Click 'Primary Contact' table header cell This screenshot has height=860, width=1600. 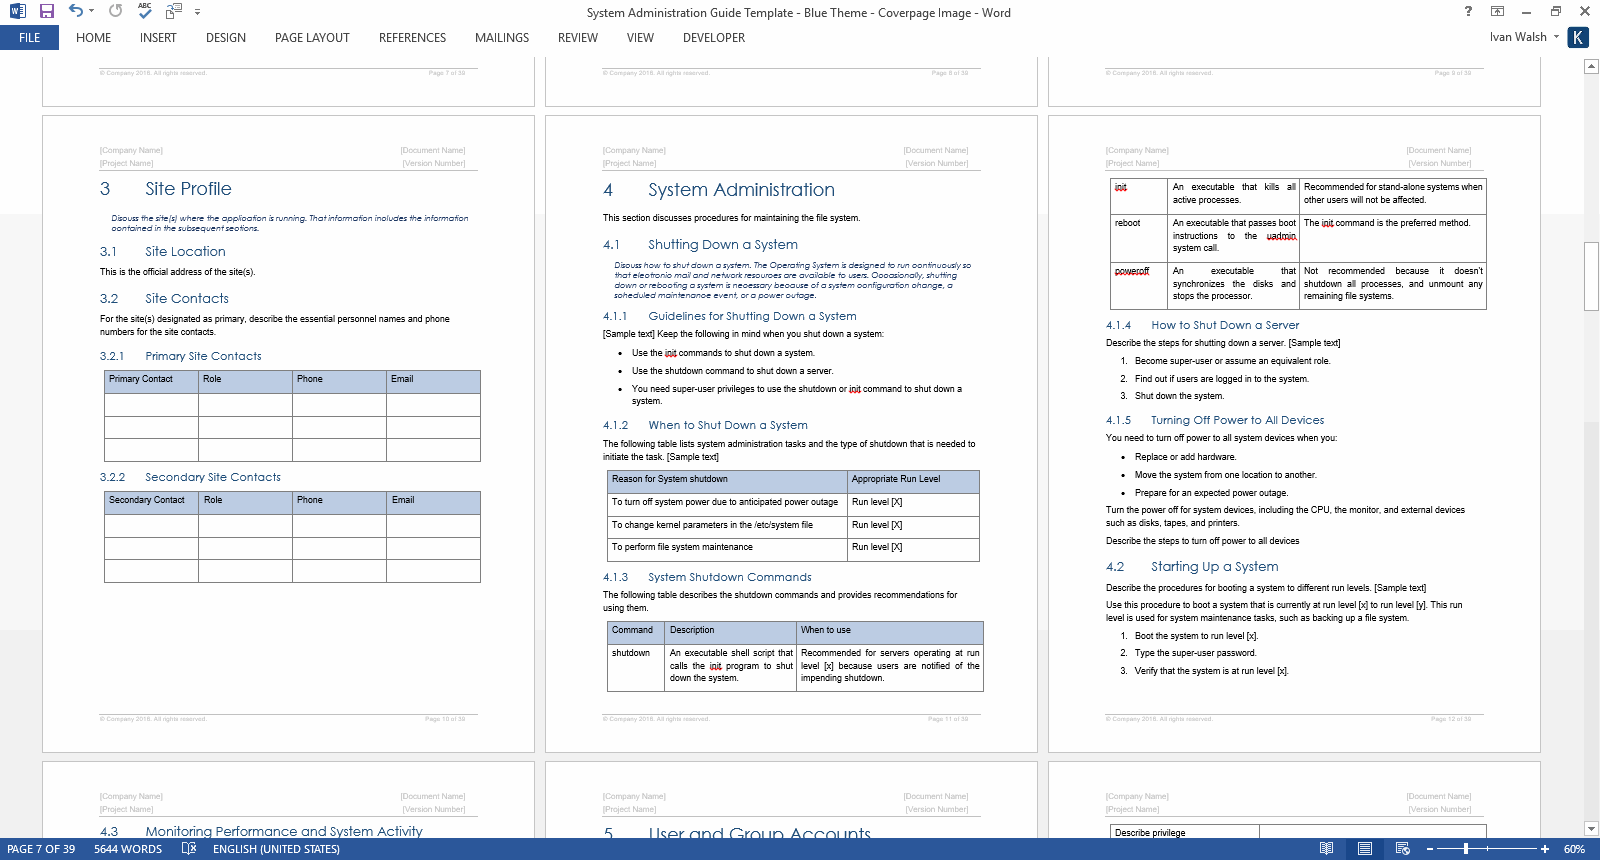tap(151, 380)
